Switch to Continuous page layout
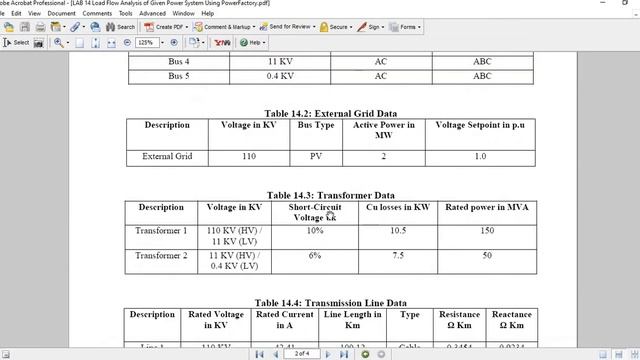 (619, 355)
